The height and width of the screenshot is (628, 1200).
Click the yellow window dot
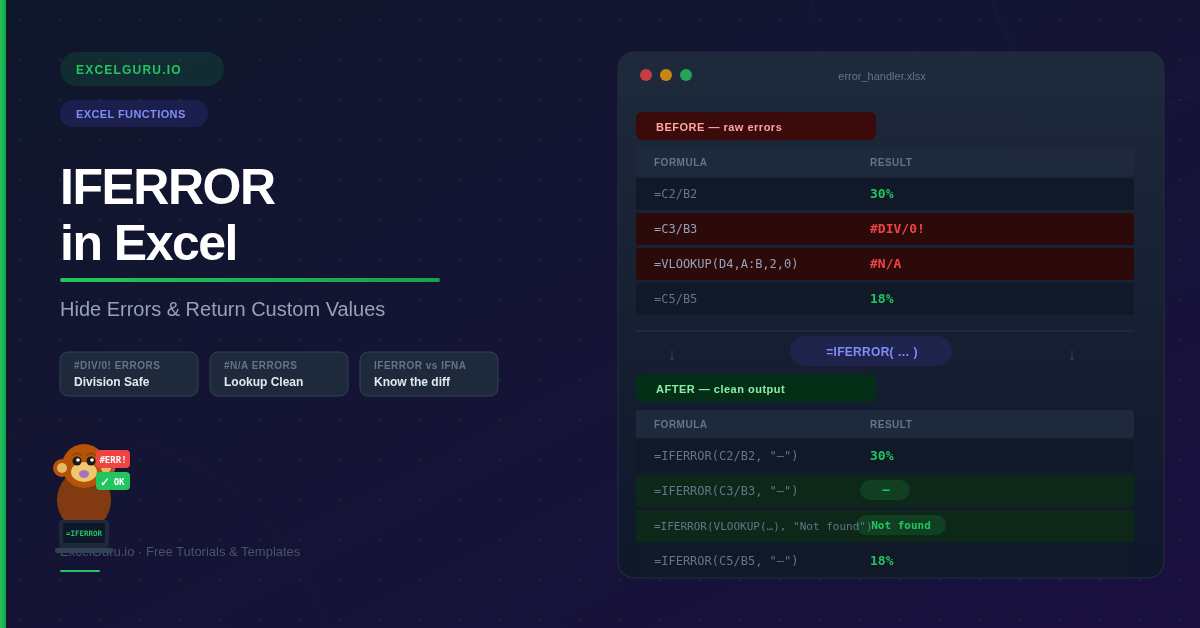pos(666,75)
